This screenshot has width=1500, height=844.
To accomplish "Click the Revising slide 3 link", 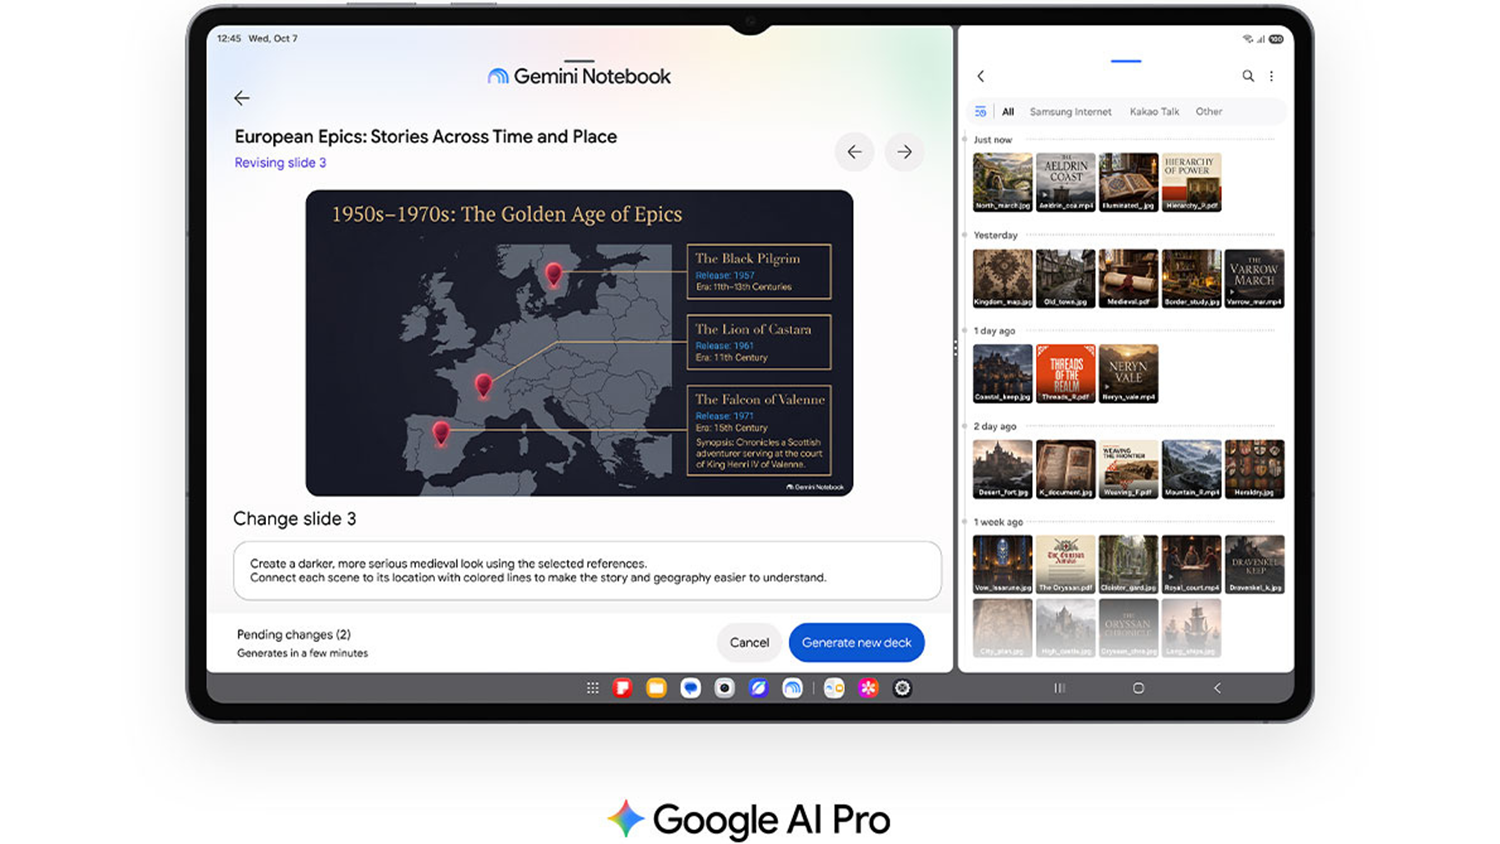I will 280,163.
